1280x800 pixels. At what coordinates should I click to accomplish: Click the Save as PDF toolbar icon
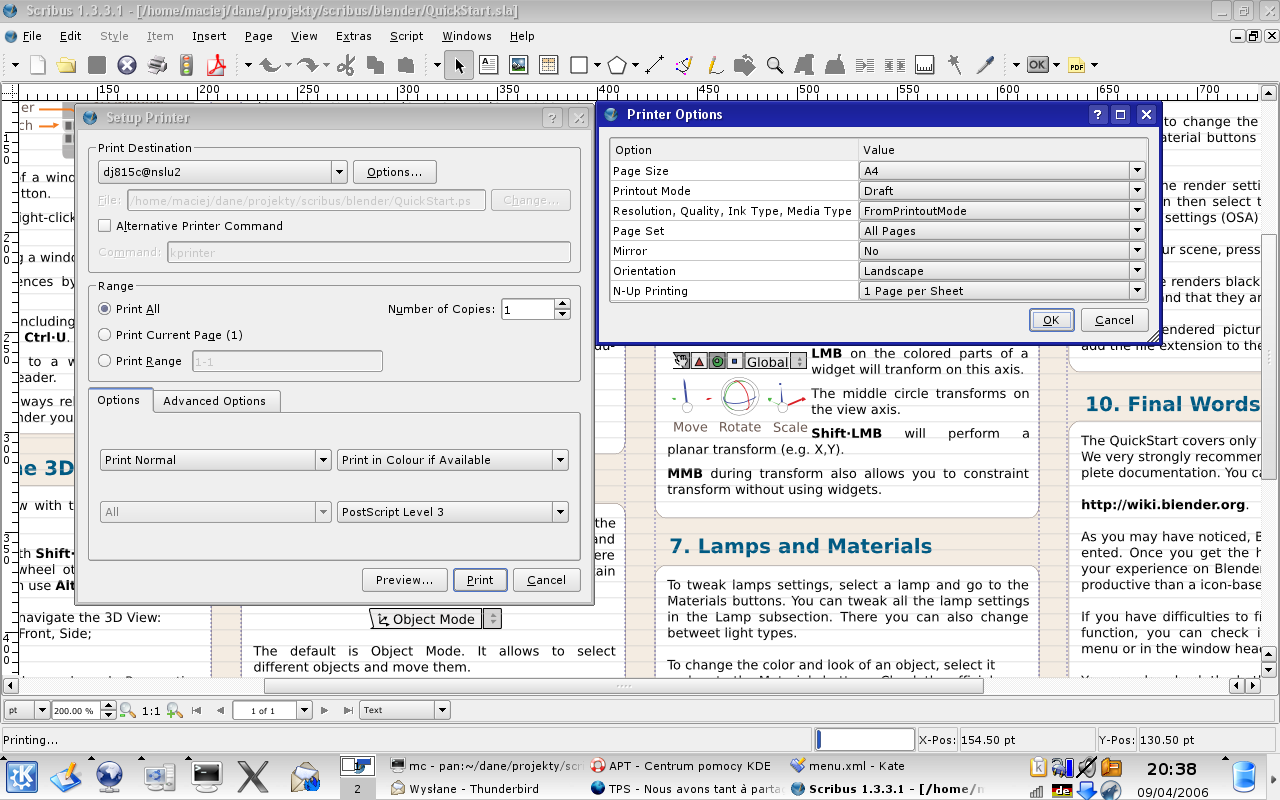tap(216, 66)
